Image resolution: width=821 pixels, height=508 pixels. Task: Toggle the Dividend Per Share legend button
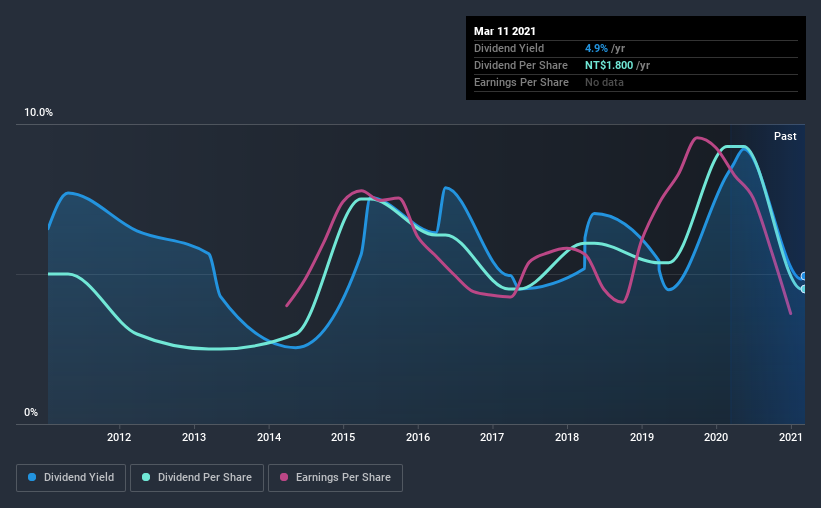click(x=197, y=478)
